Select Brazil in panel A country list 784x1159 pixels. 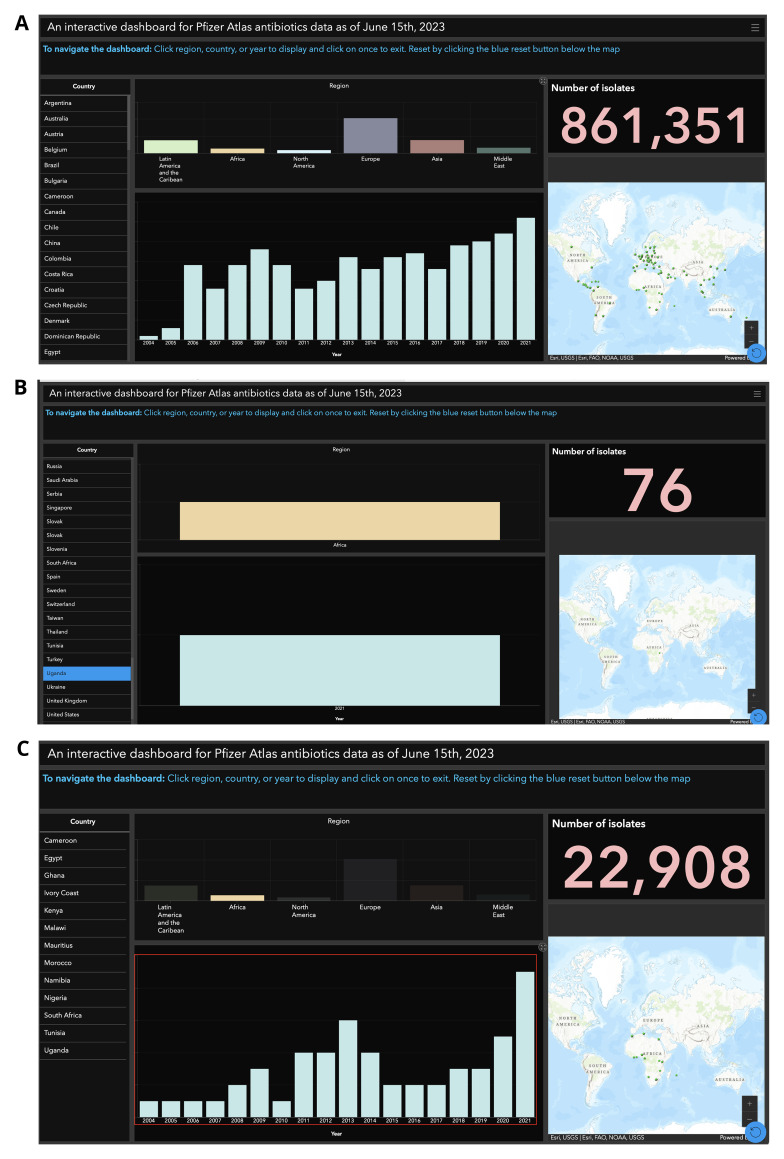pos(83,166)
